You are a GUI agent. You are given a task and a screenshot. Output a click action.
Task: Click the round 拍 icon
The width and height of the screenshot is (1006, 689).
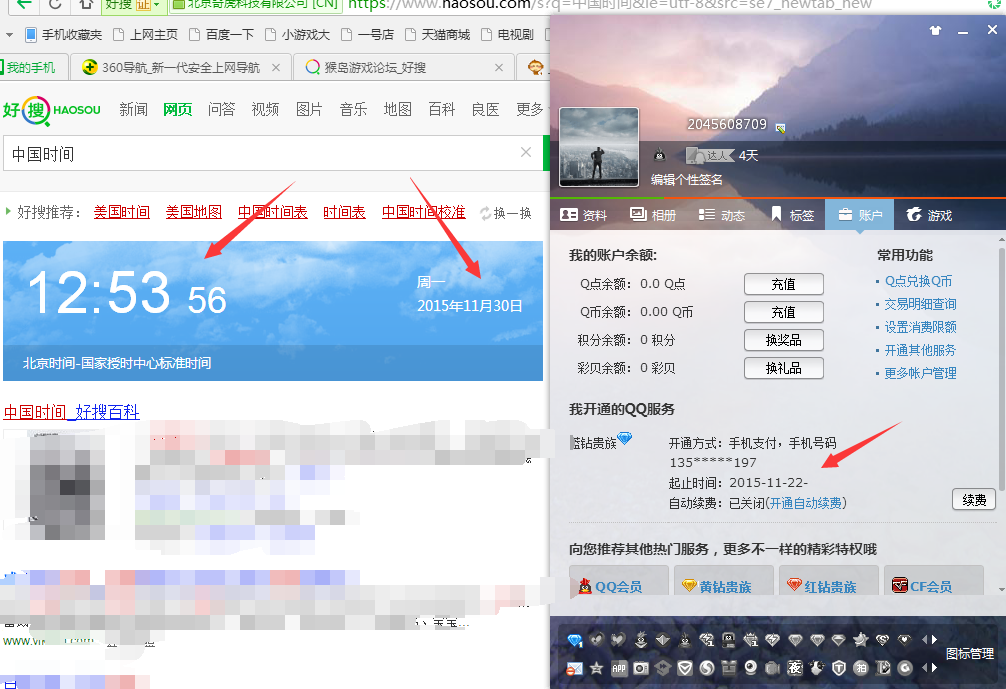coord(861,668)
